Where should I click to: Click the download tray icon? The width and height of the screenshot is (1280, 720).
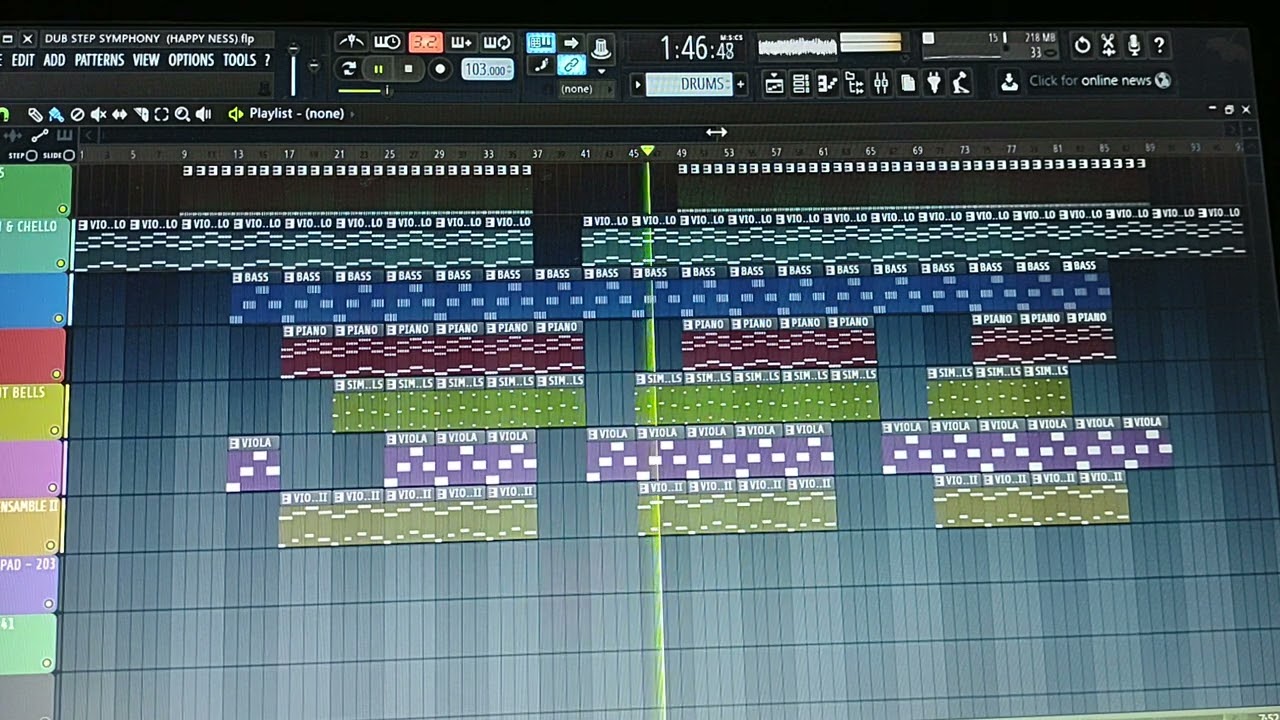(x=1009, y=82)
